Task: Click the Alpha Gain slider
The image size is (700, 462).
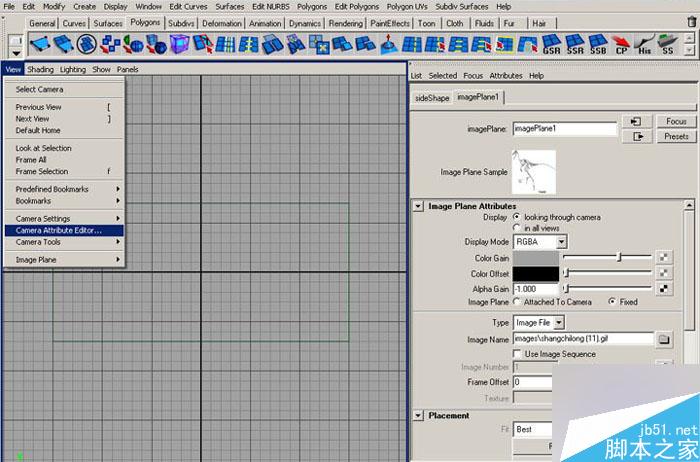Action: pyautogui.click(x=608, y=288)
